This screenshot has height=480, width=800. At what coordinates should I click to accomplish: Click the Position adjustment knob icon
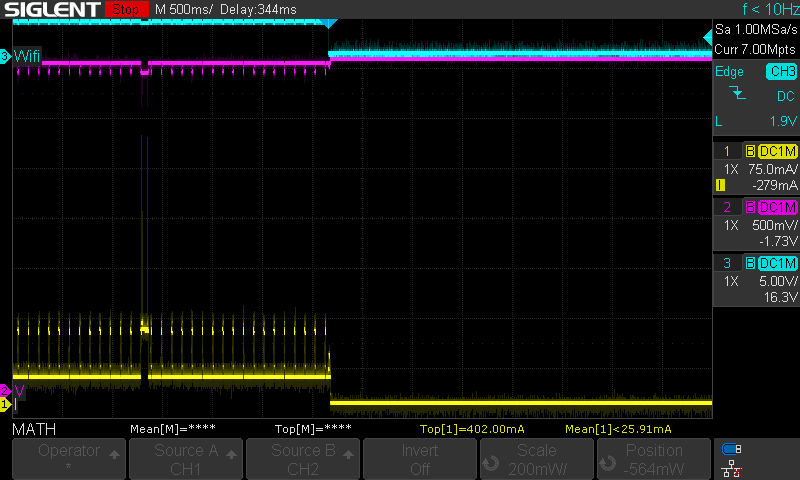(x=608, y=463)
